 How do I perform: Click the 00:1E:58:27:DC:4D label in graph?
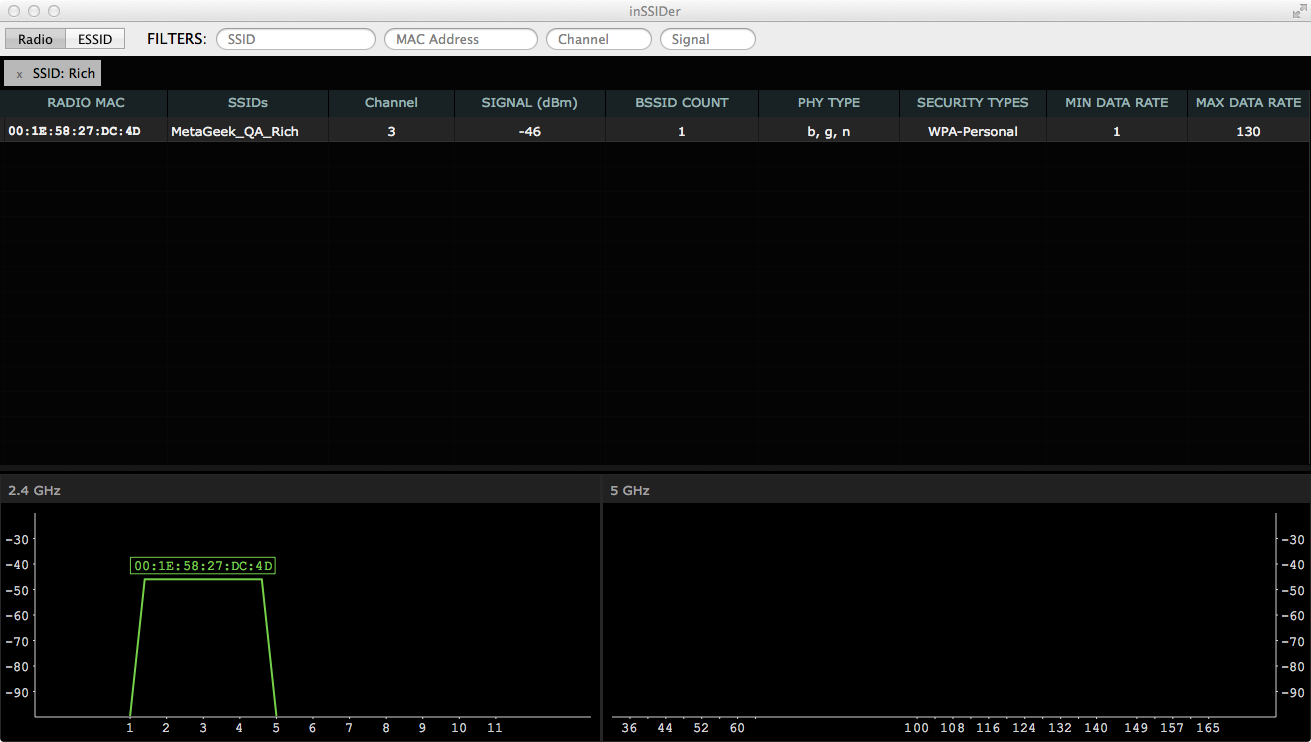(203, 566)
